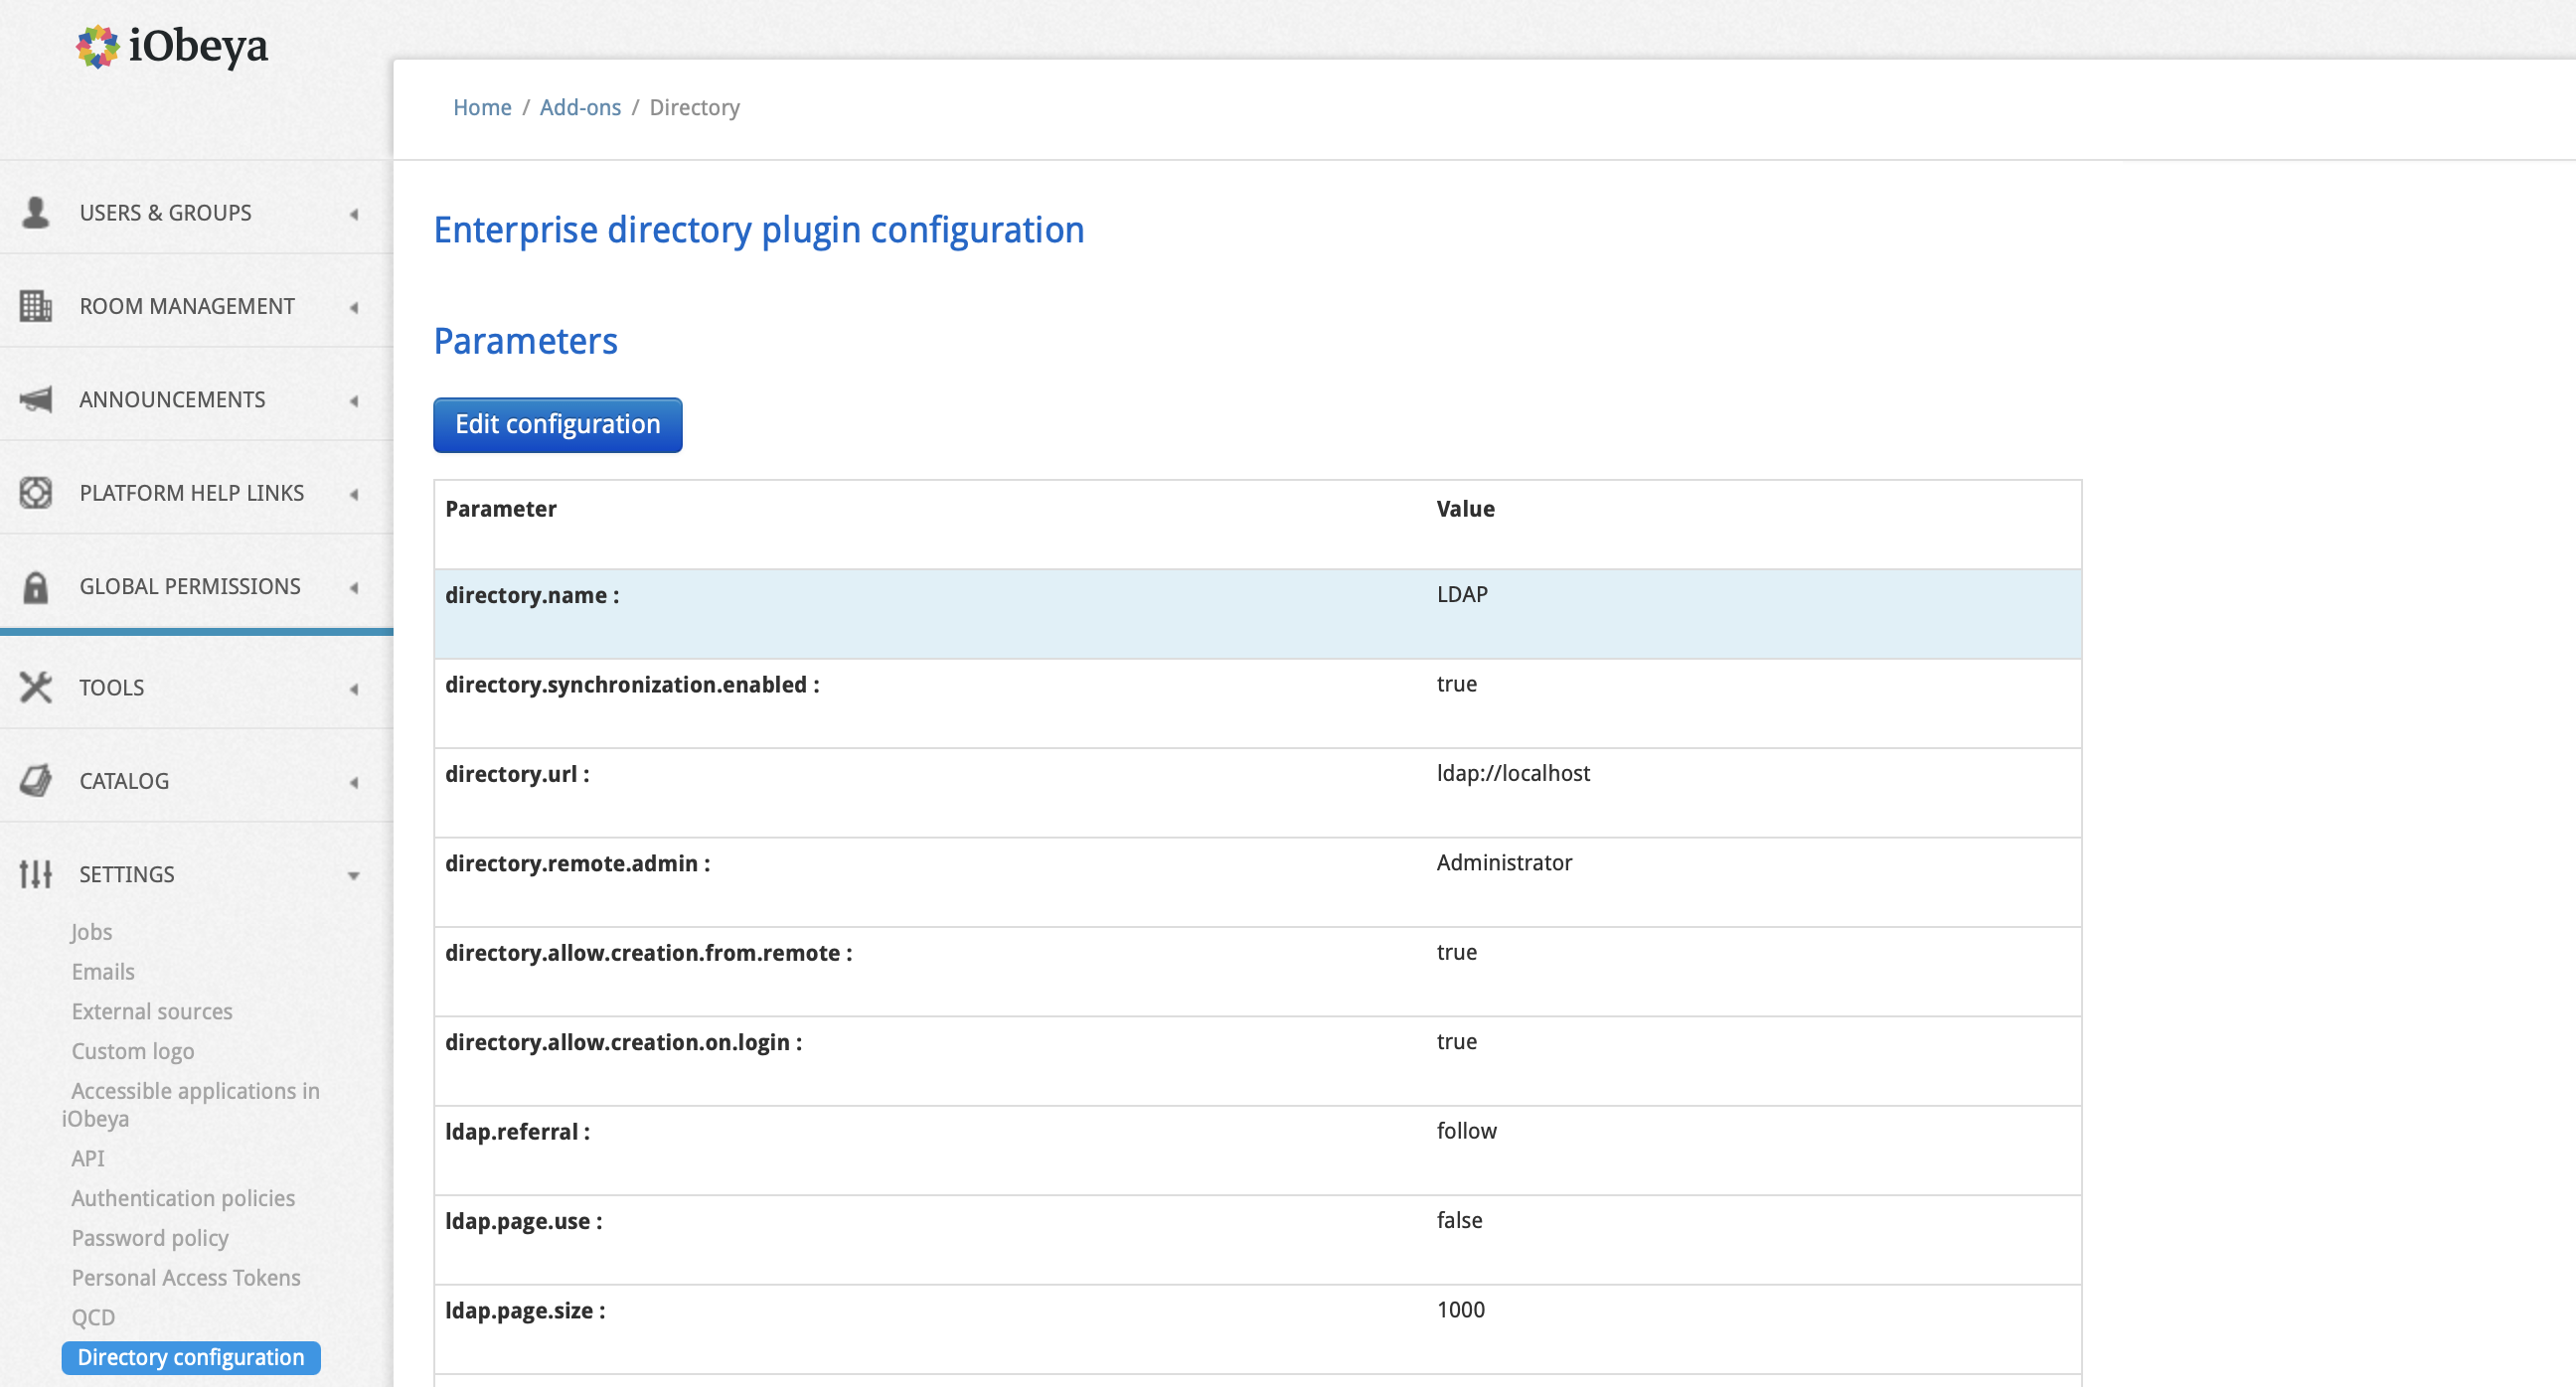Click the ldap.page.size parameter label
This screenshot has height=1387, width=2576.
click(526, 1311)
